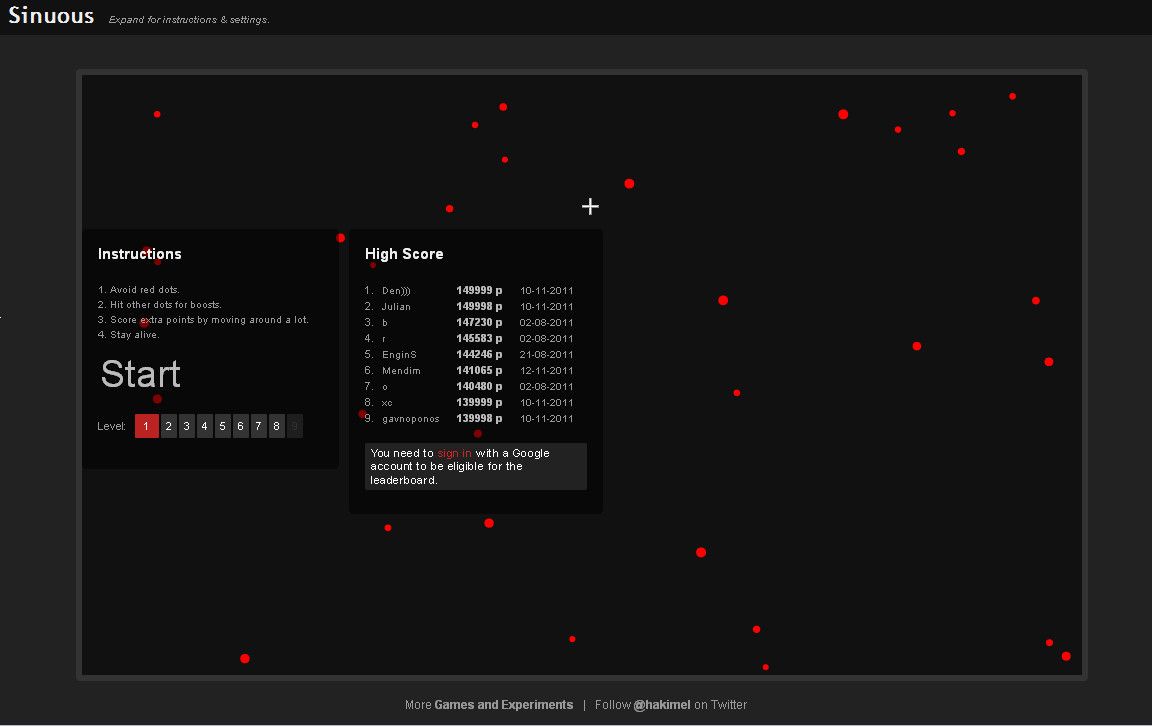1152x727 pixels.
Task: Click the white plus cursor marker
Action: click(x=590, y=206)
